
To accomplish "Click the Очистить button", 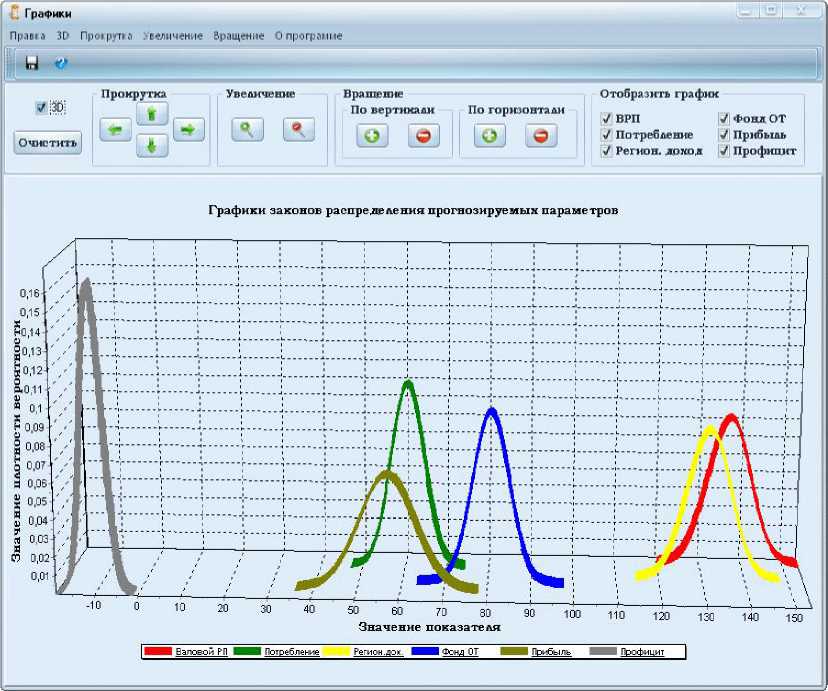I will (x=48, y=143).
